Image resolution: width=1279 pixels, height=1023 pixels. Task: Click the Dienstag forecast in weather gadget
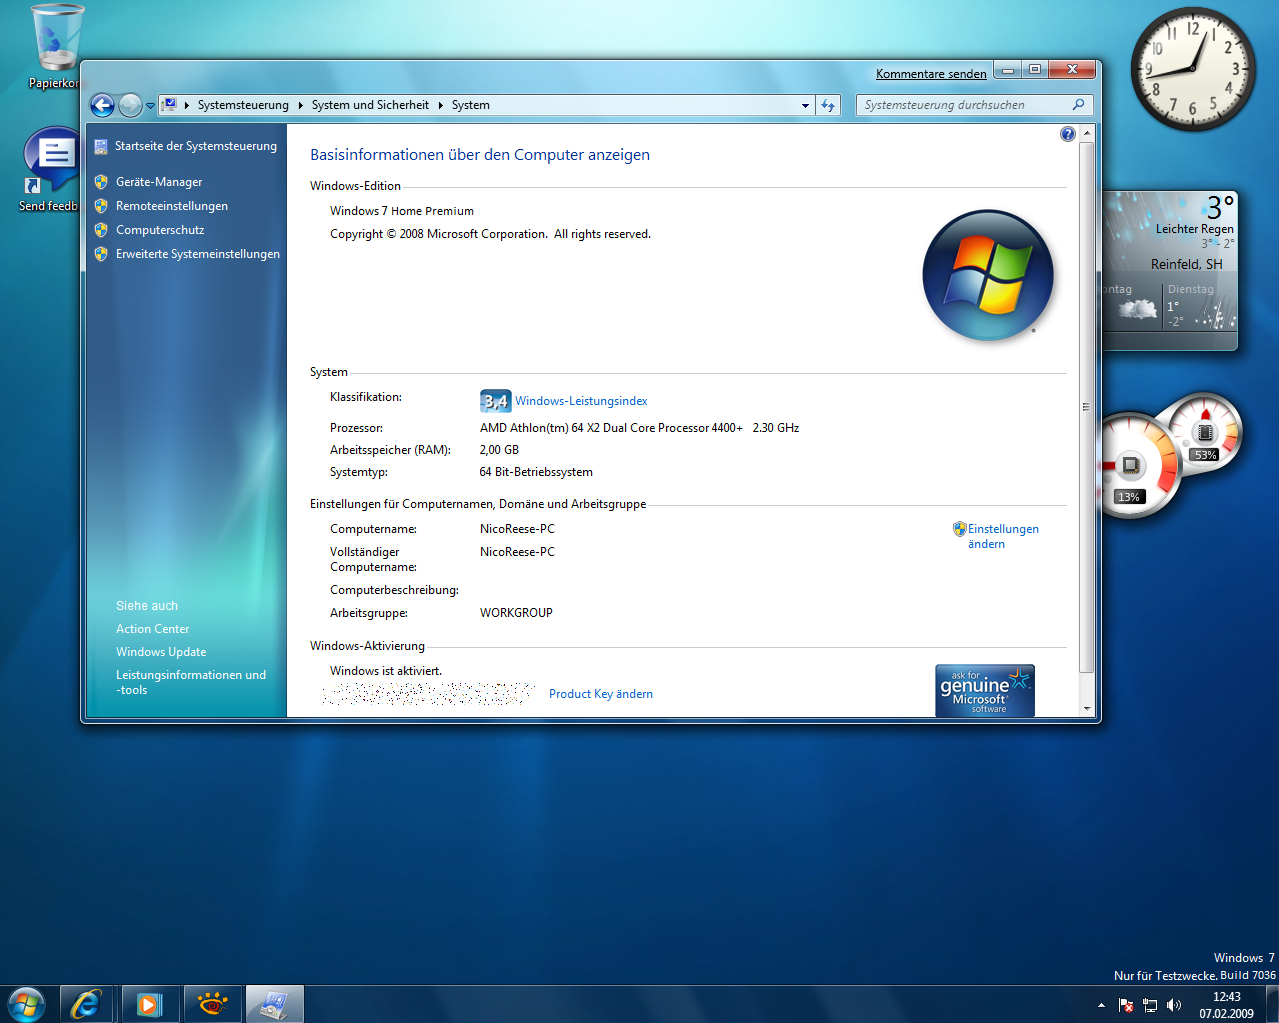[x=1200, y=305]
